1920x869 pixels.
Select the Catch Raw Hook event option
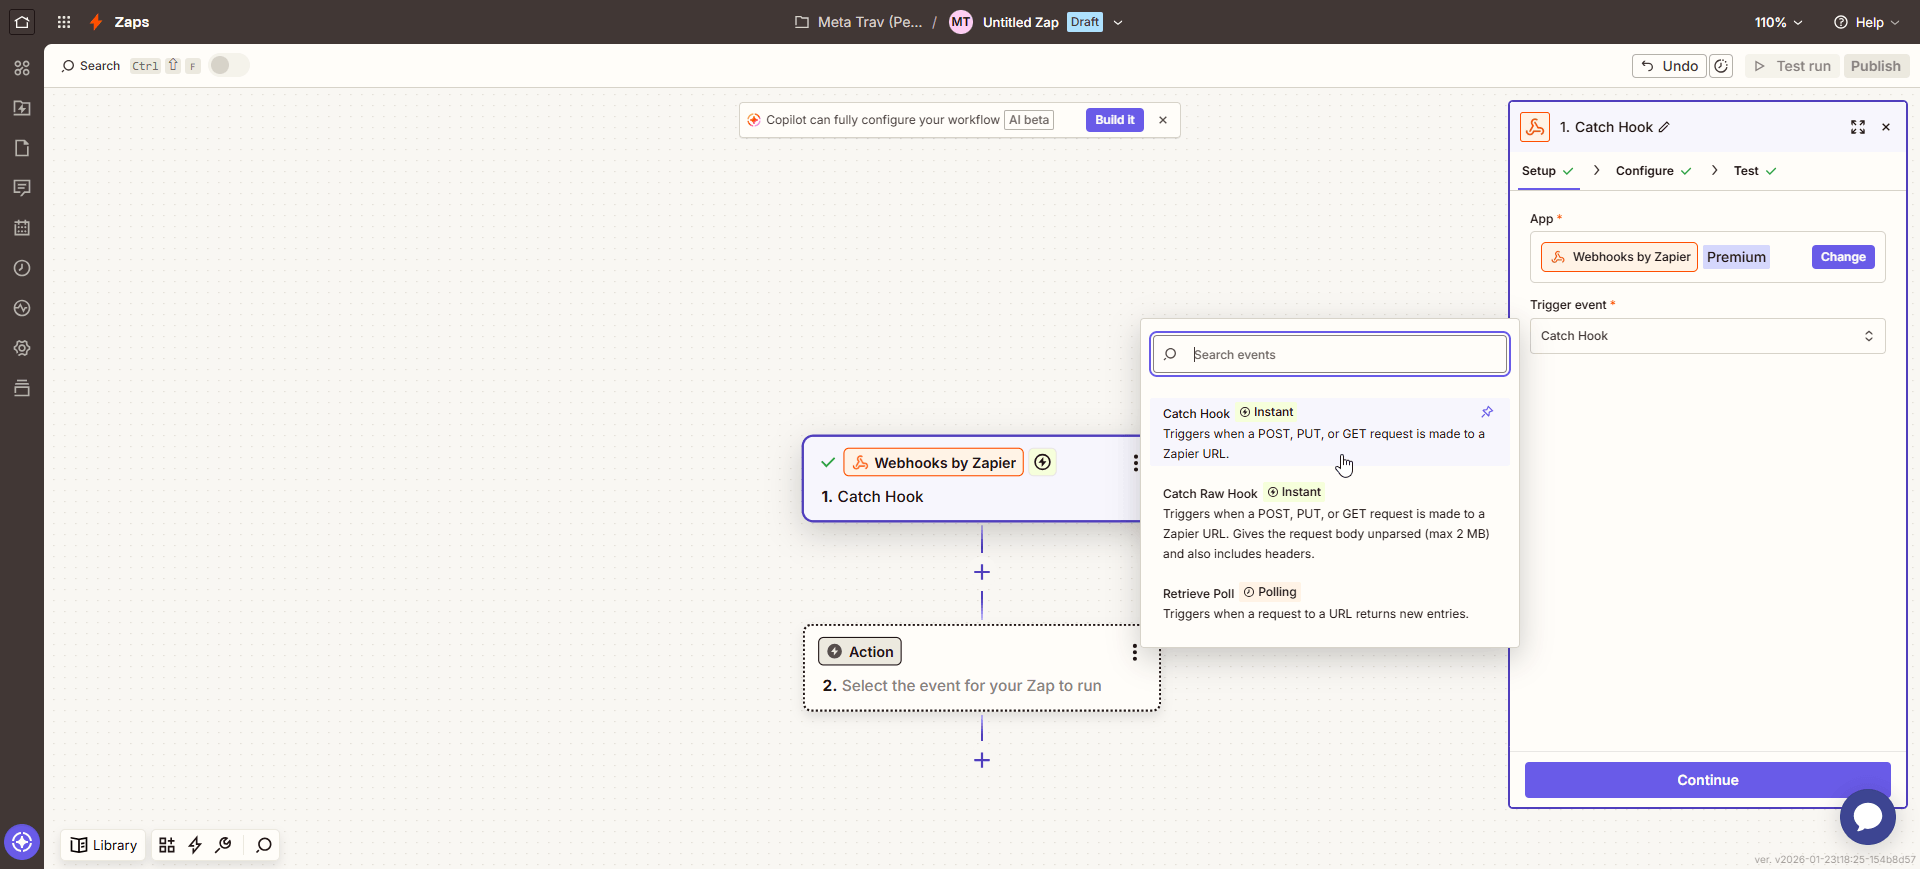coord(1329,522)
